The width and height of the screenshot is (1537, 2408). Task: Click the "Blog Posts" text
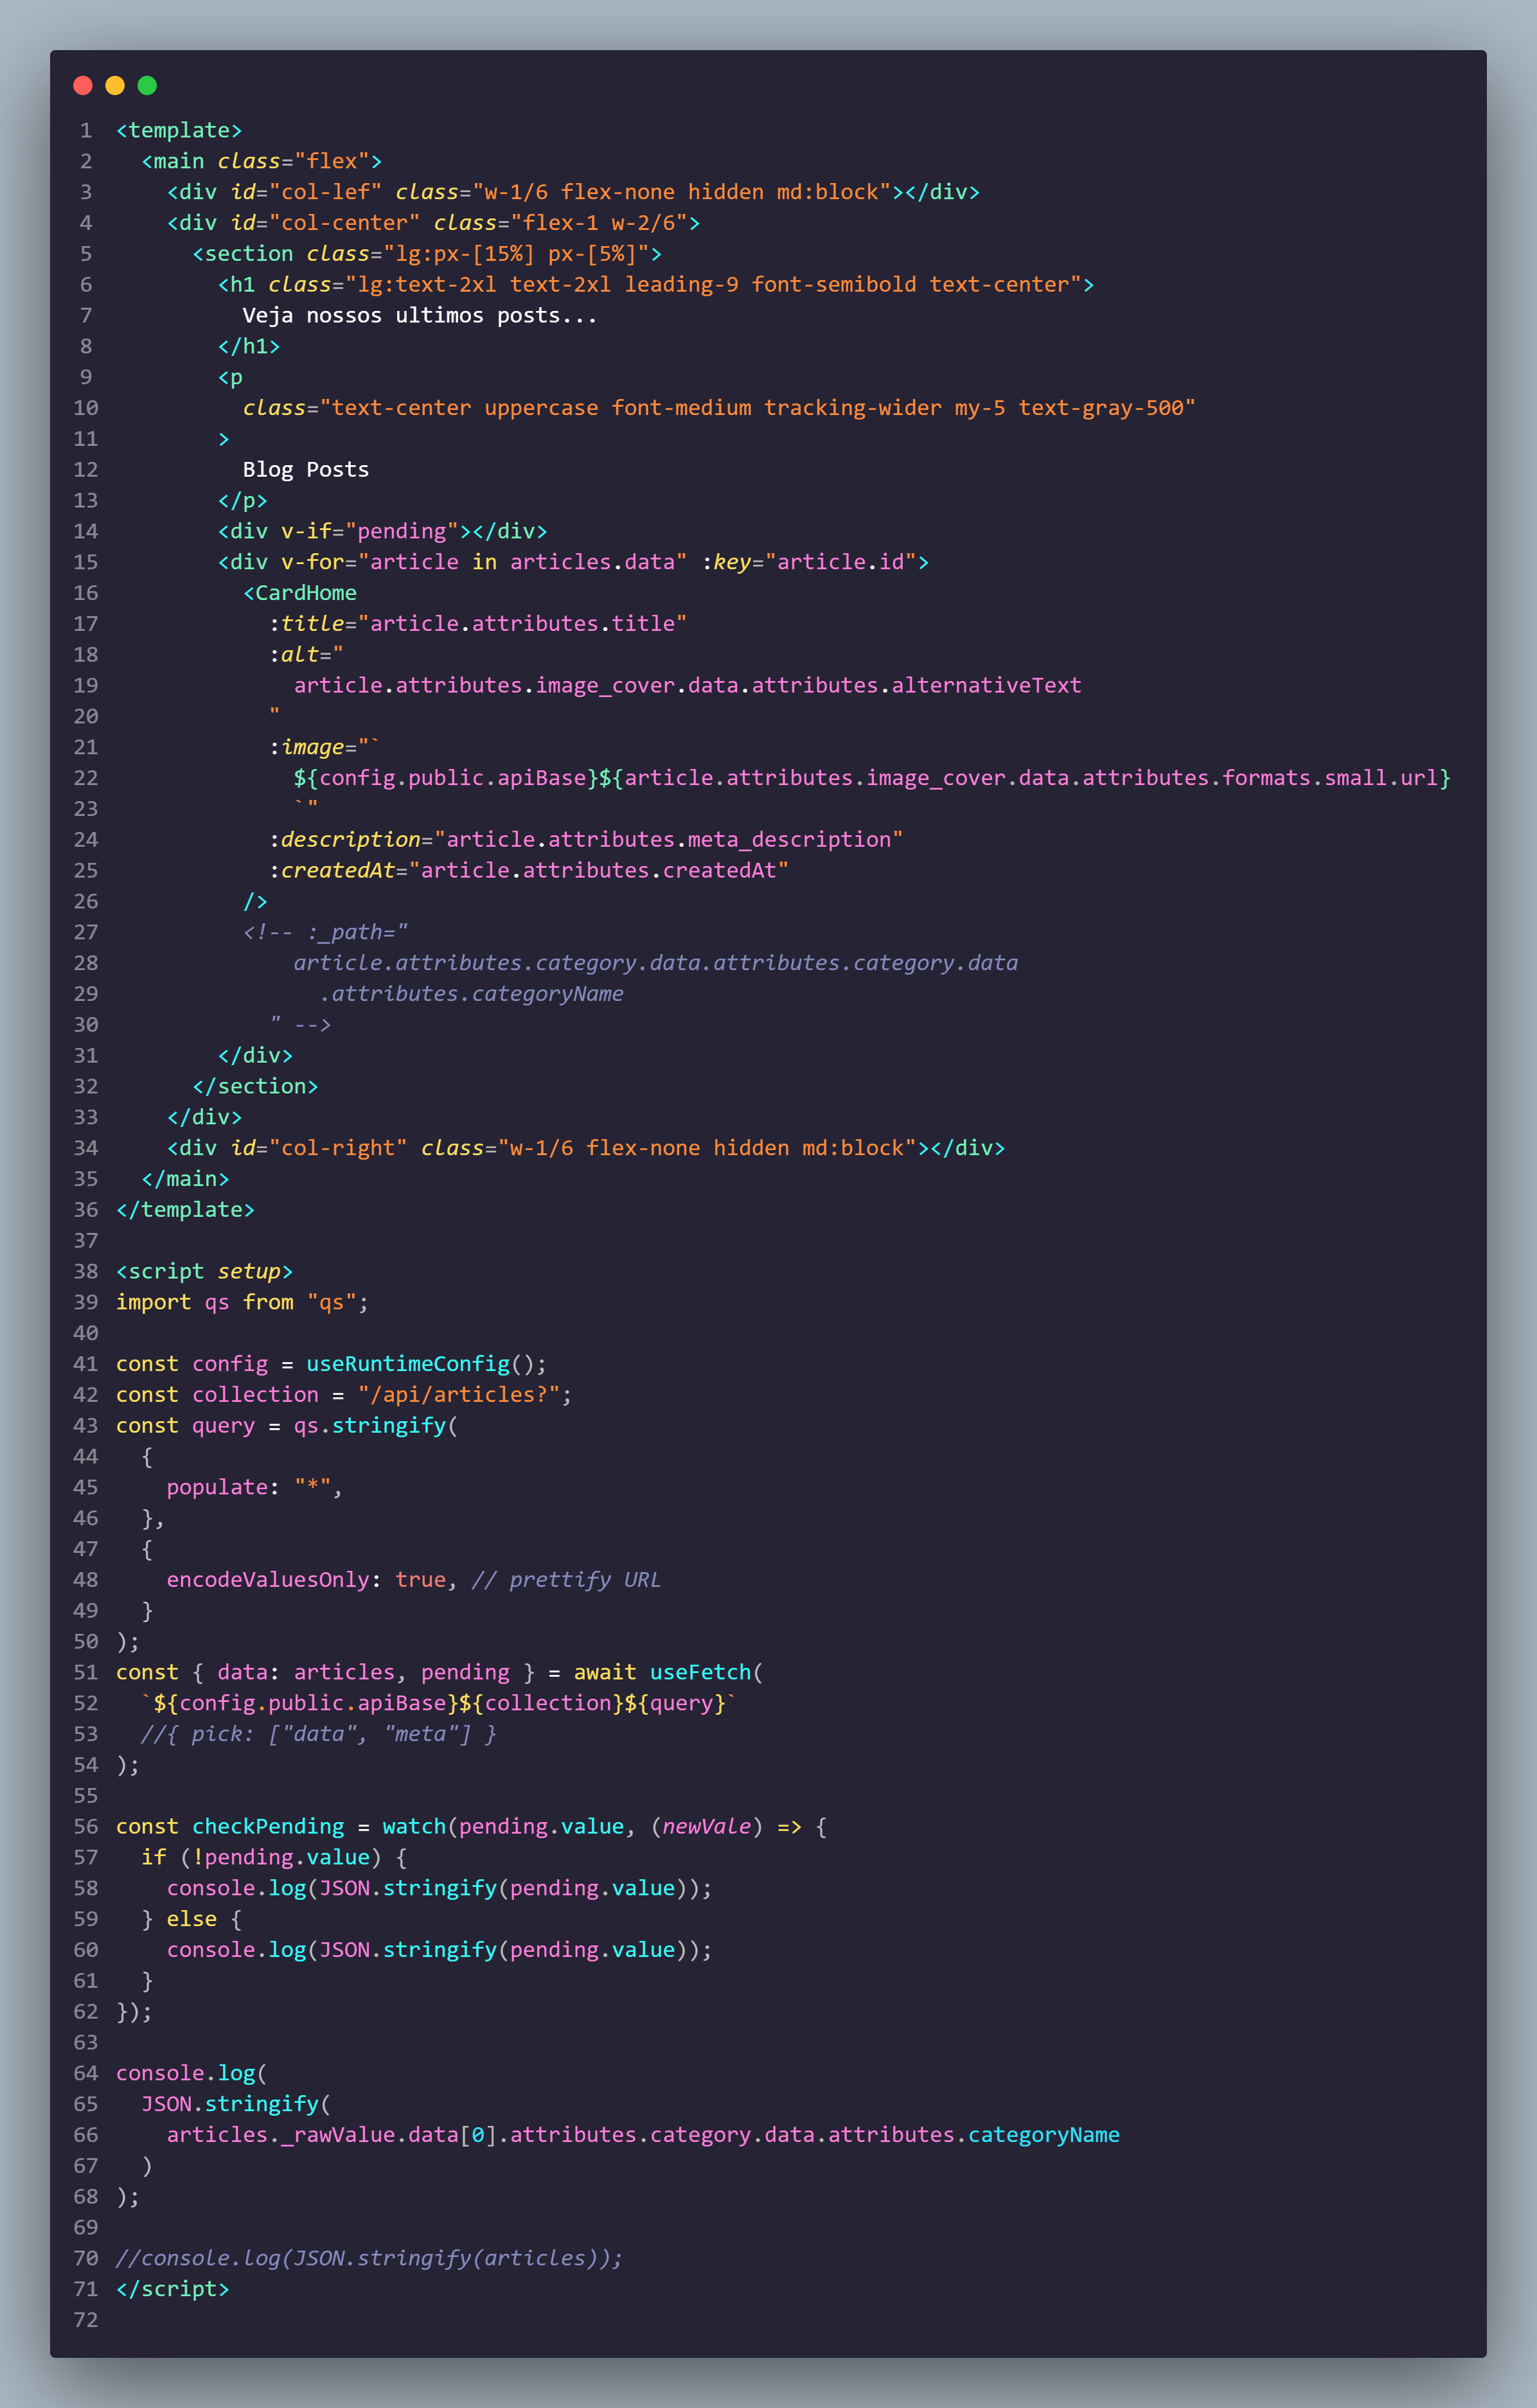point(306,470)
